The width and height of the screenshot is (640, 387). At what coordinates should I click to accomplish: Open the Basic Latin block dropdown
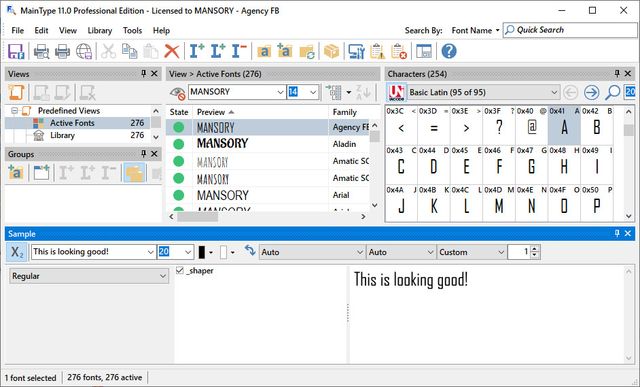click(x=484, y=92)
